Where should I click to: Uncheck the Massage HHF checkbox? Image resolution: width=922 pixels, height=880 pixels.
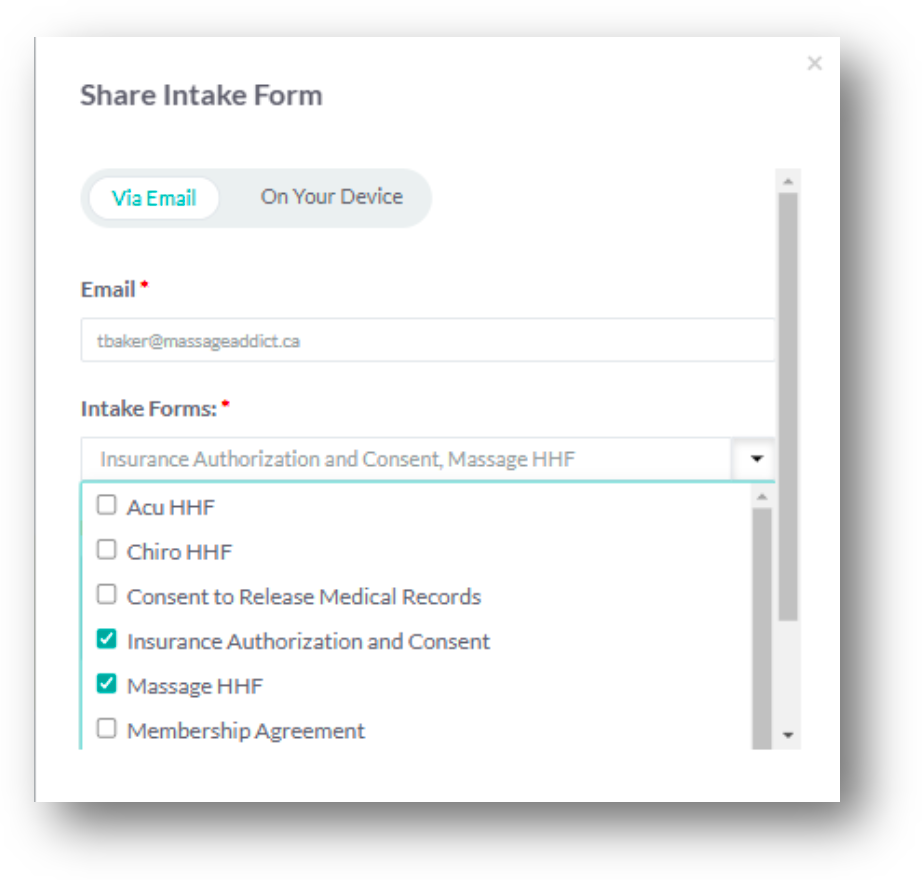(x=106, y=684)
